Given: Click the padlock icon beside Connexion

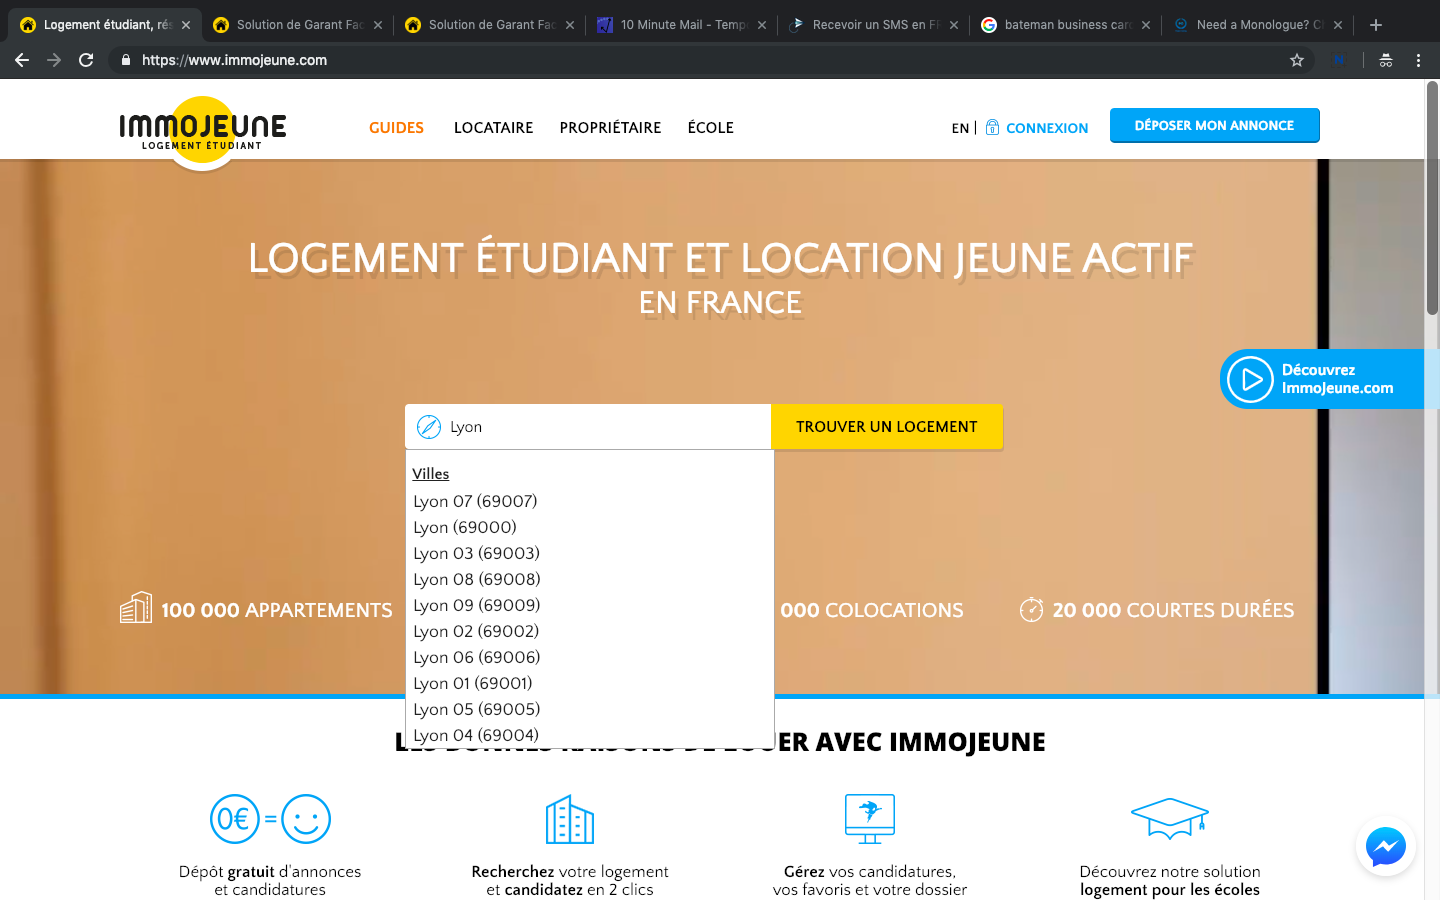Looking at the screenshot, I should [x=992, y=127].
